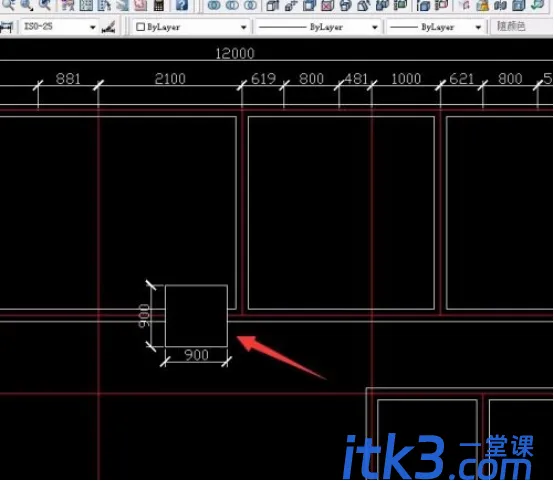Image resolution: width=554 pixels, height=481 pixels.
Task: Open the dimension style manager icon
Action: click(108, 27)
